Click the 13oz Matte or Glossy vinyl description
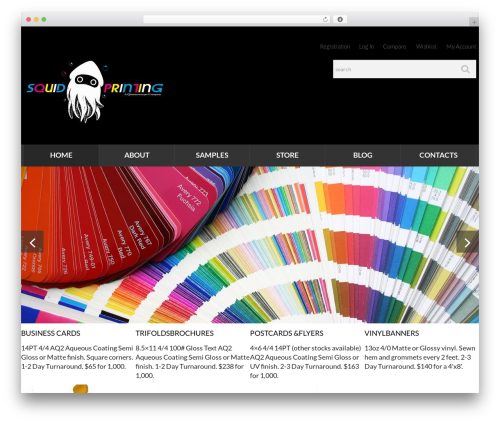This screenshot has height=423, width=500. point(420,357)
